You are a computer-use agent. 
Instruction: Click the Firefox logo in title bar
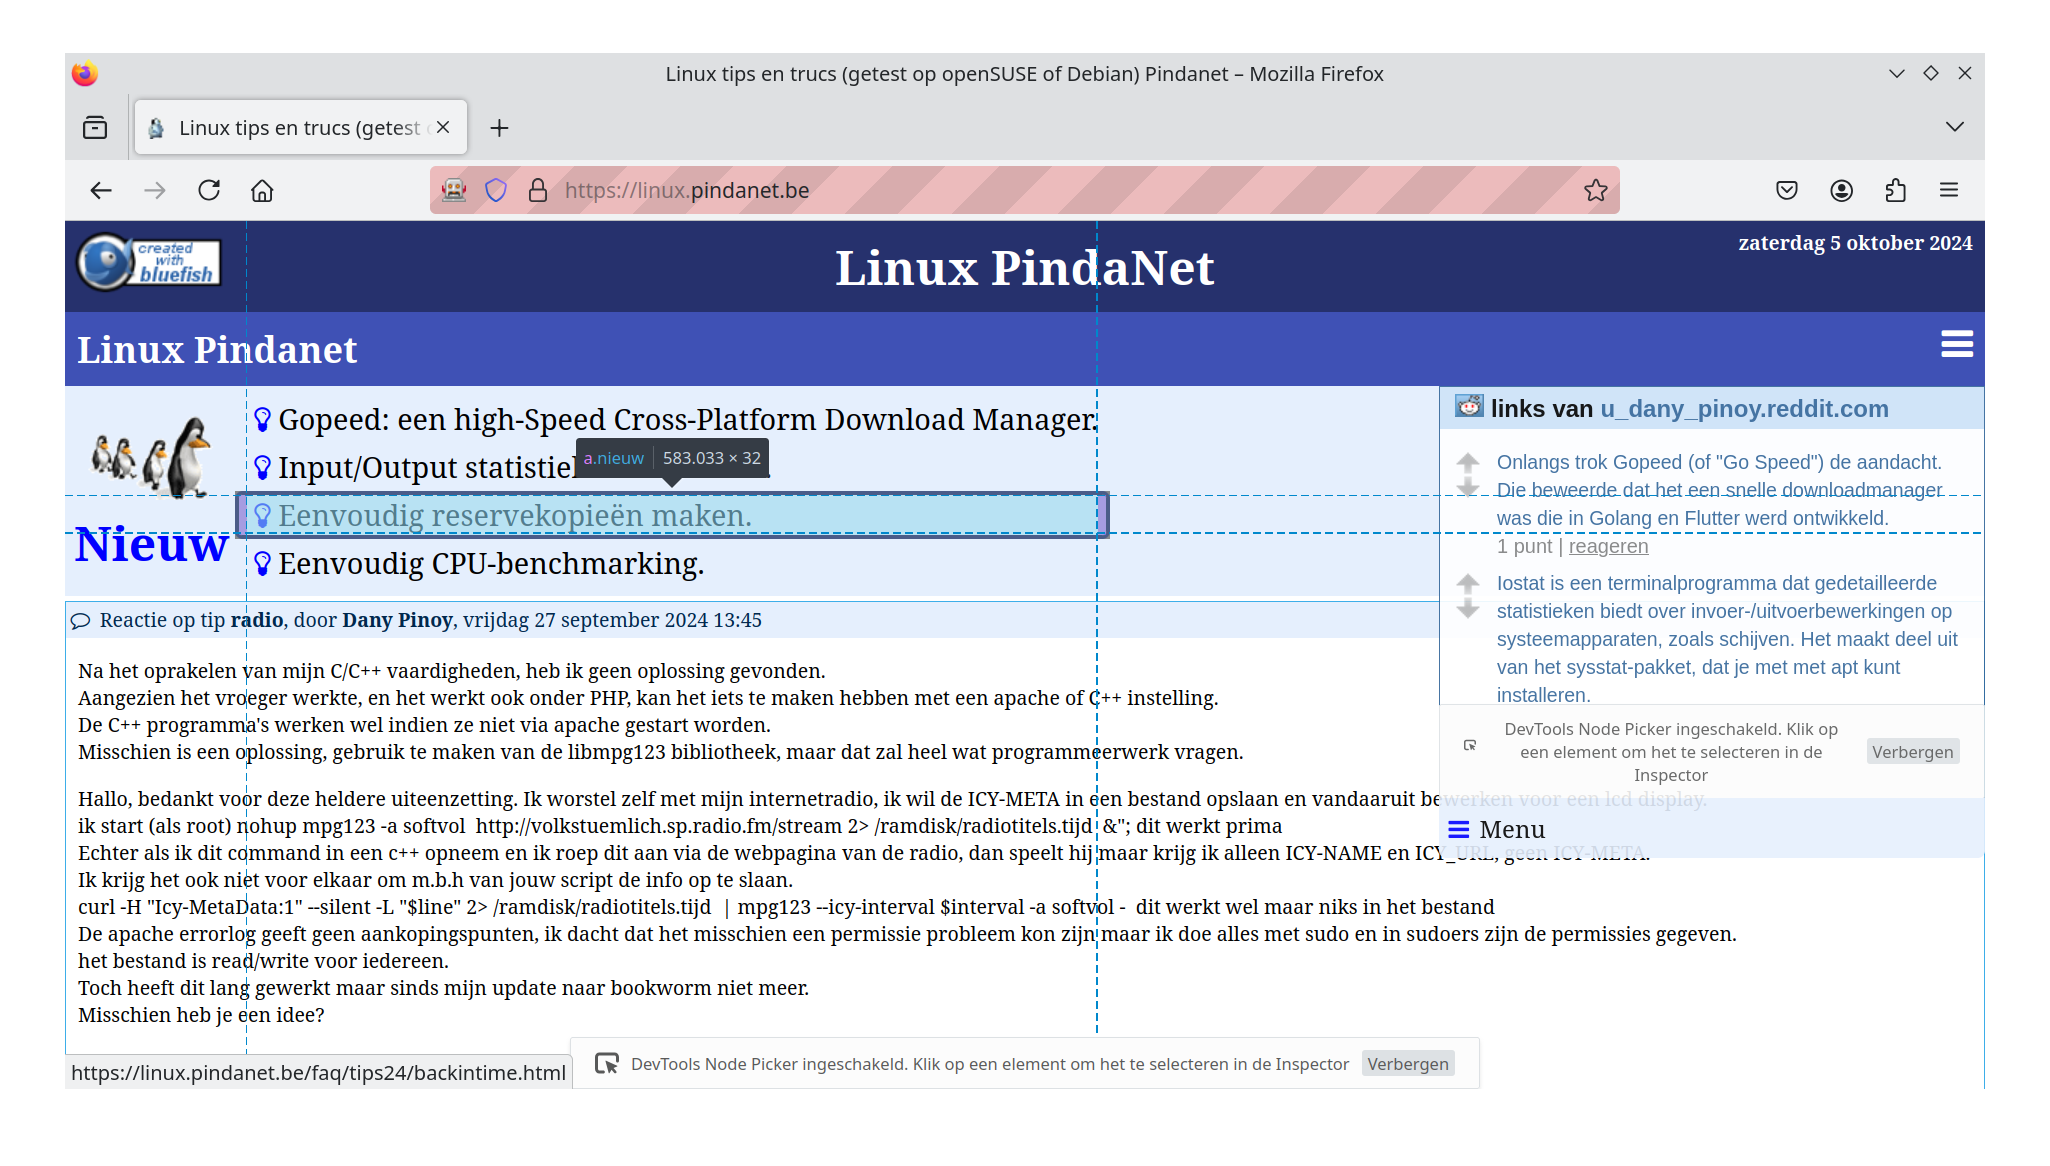point(85,73)
